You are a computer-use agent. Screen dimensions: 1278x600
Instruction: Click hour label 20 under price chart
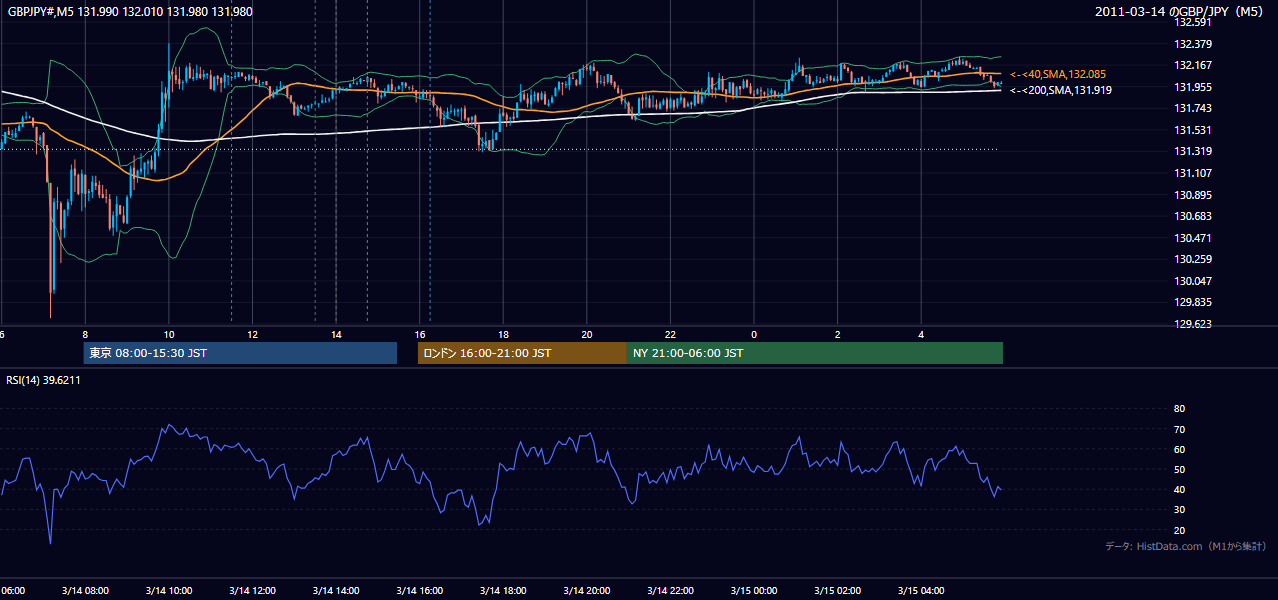587,334
